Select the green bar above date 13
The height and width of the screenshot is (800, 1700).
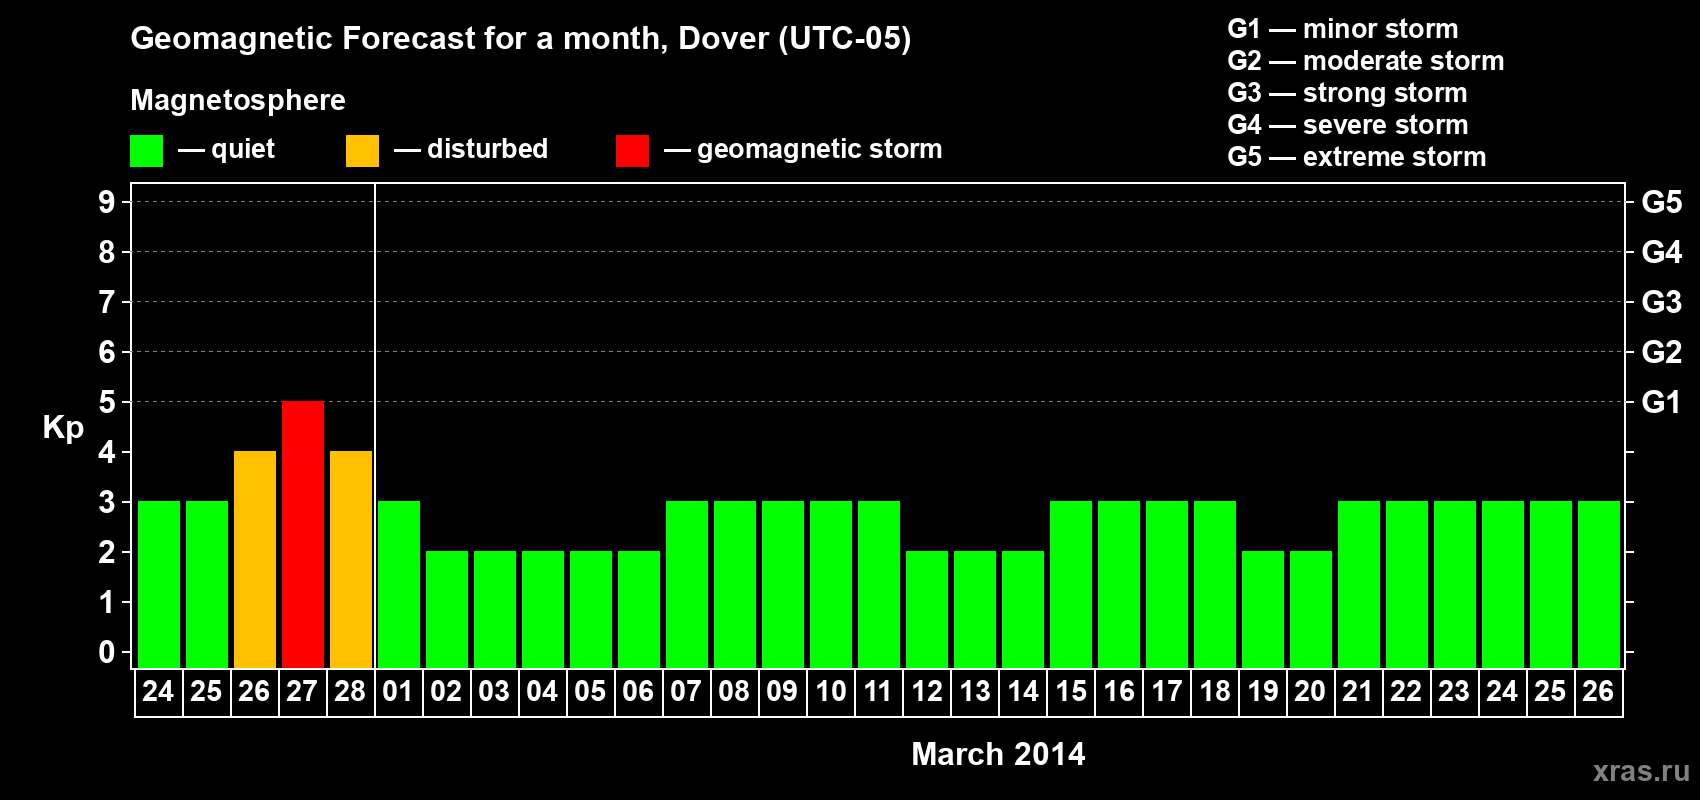[x=975, y=609]
